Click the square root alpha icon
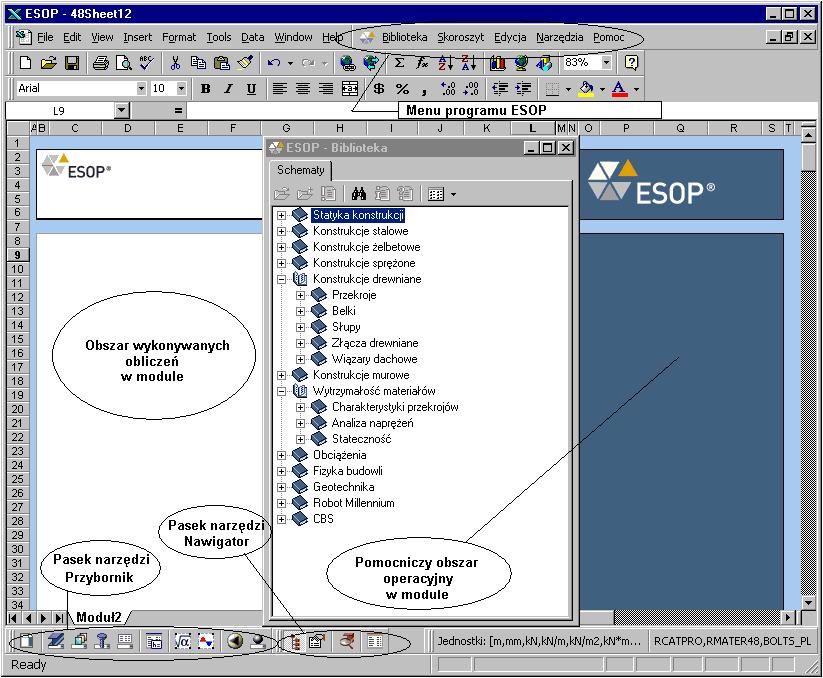The width and height of the screenshot is (823, 678). (182, 641)
